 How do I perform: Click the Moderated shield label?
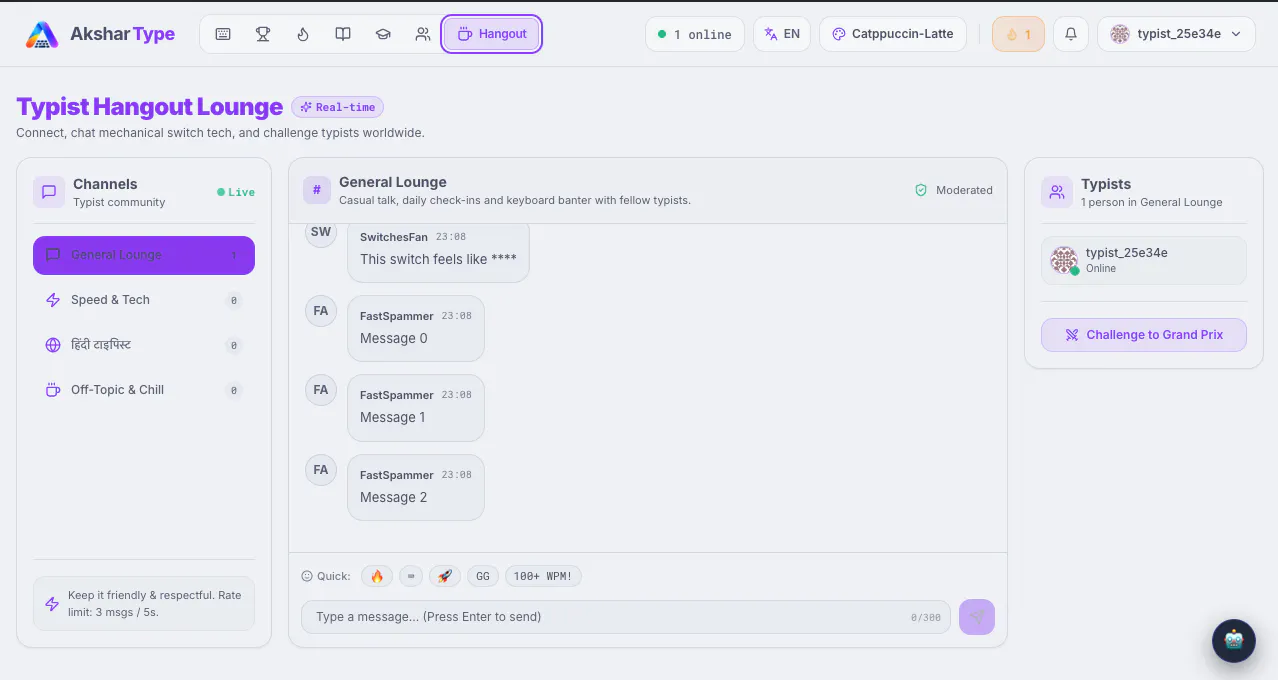click(x=954, y=190)
